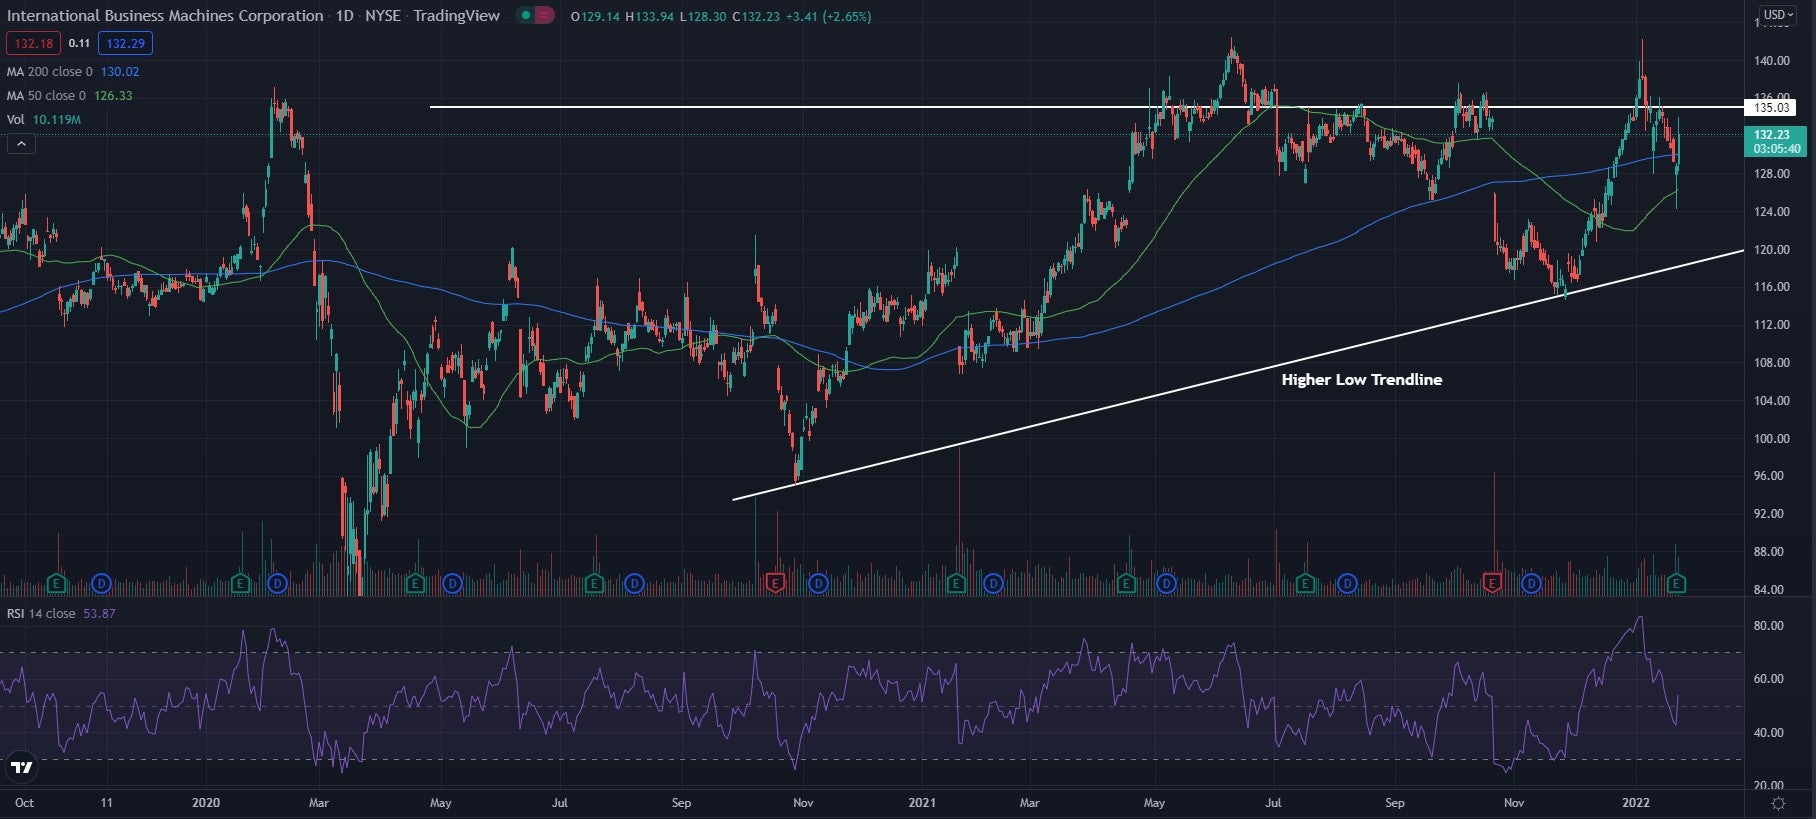Select the August 2021 dividend D marker
1816x819 pixels.
click(x=1347, y=583)
